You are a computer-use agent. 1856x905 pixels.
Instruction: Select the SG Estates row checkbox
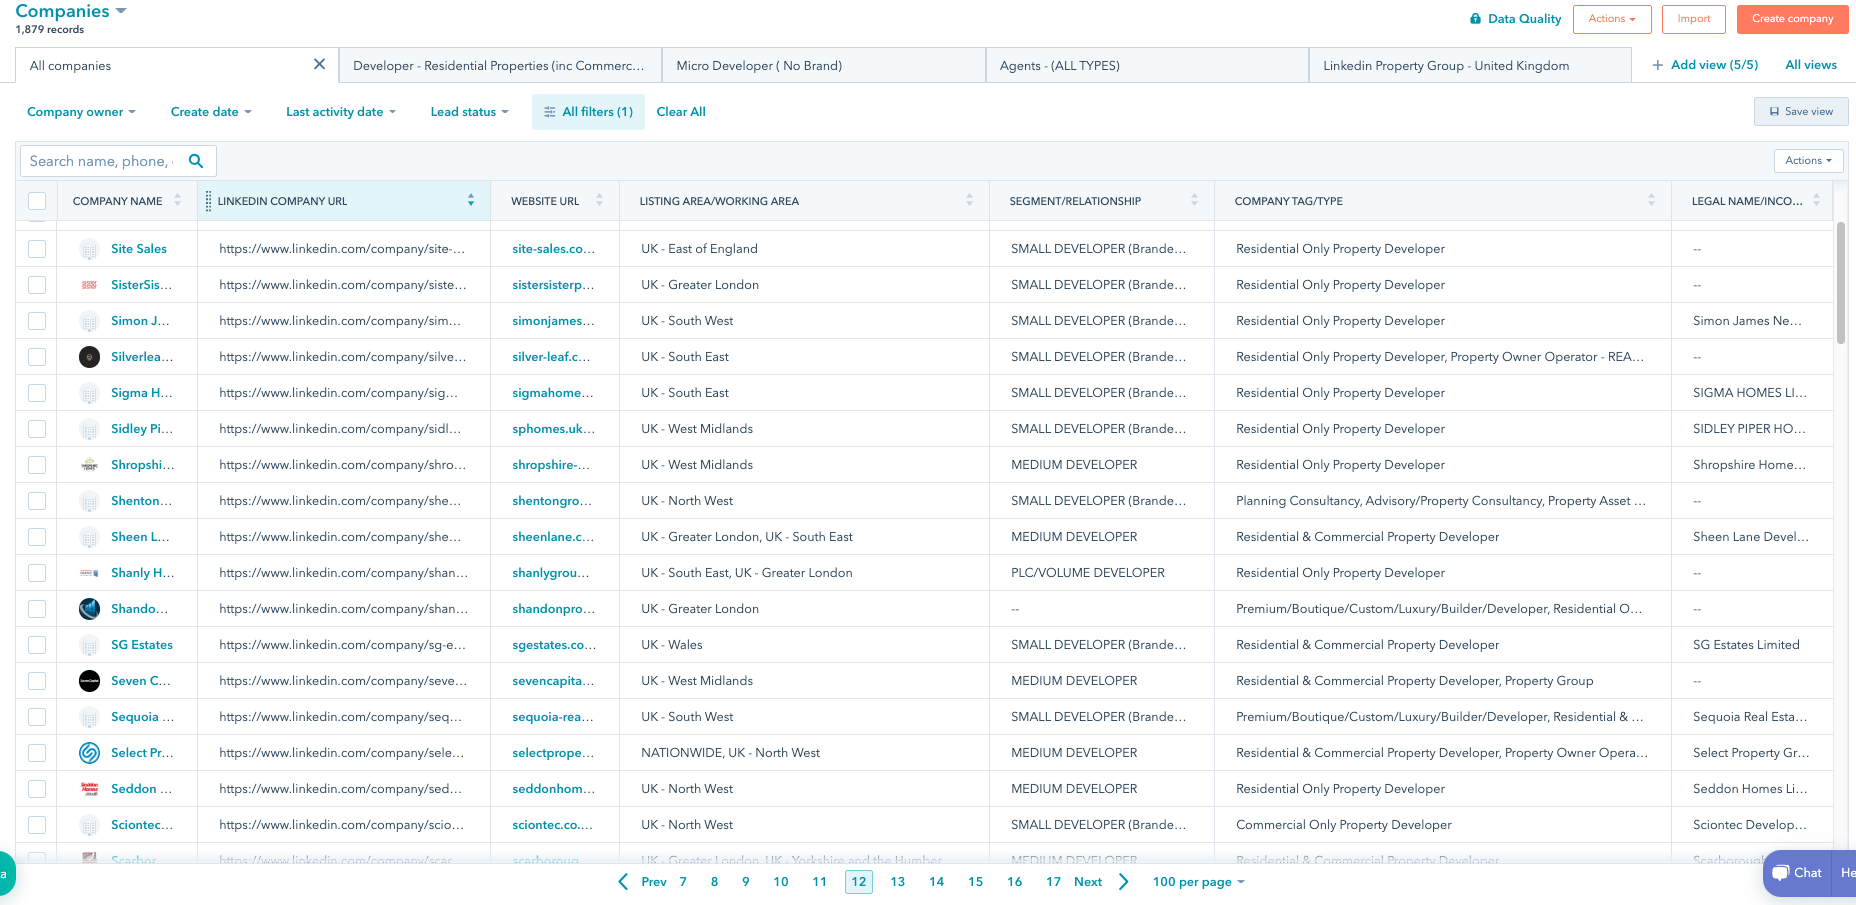37,645
